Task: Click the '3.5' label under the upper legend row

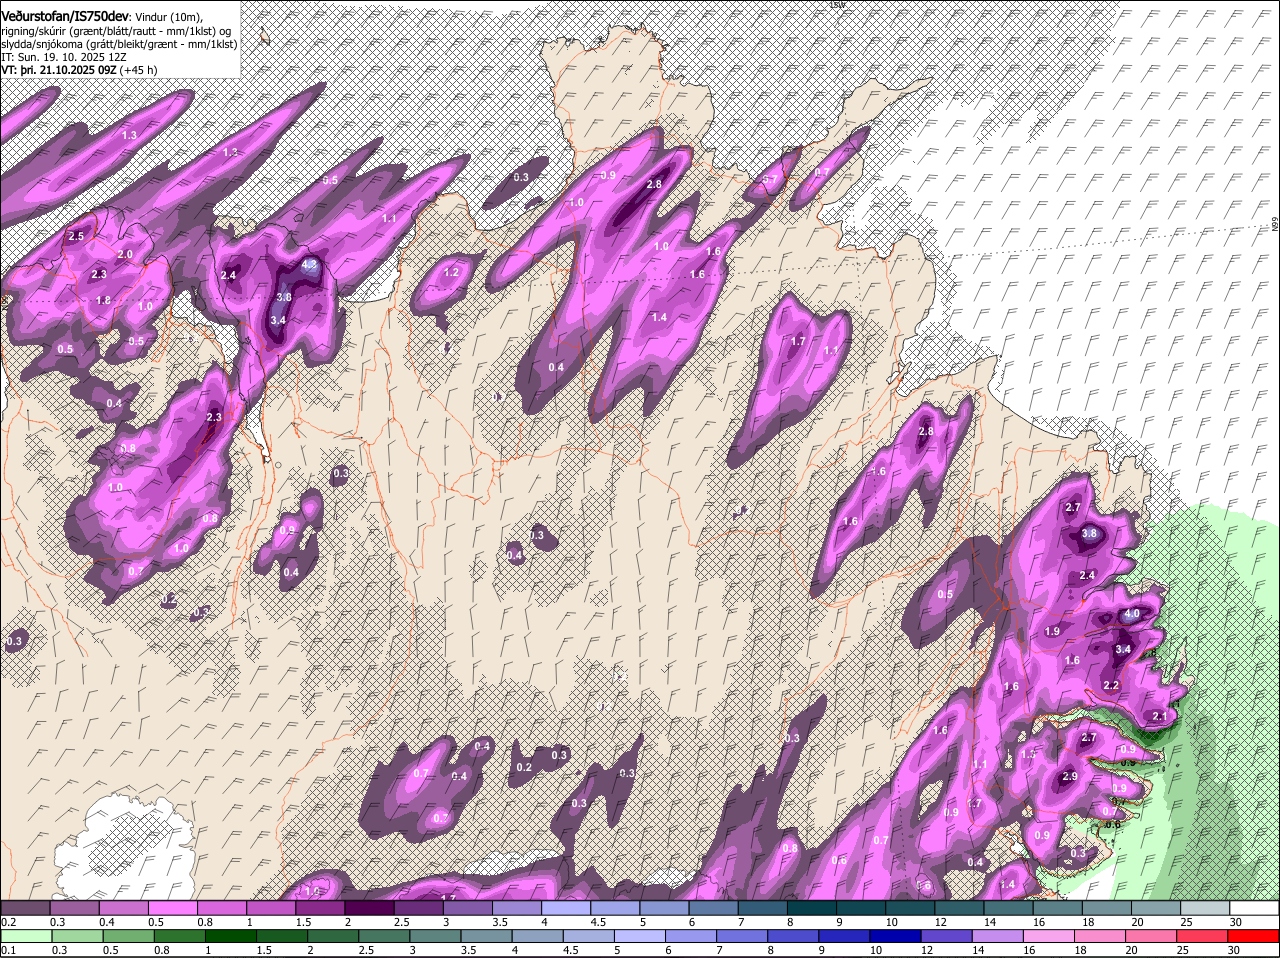Action: pos(500,922)
